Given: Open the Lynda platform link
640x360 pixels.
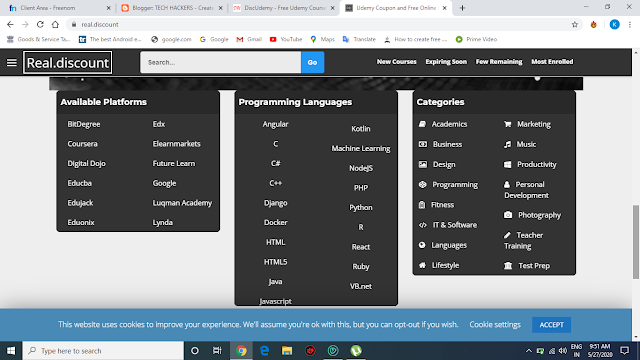Looking at the screenshot, I should (162, 222).
